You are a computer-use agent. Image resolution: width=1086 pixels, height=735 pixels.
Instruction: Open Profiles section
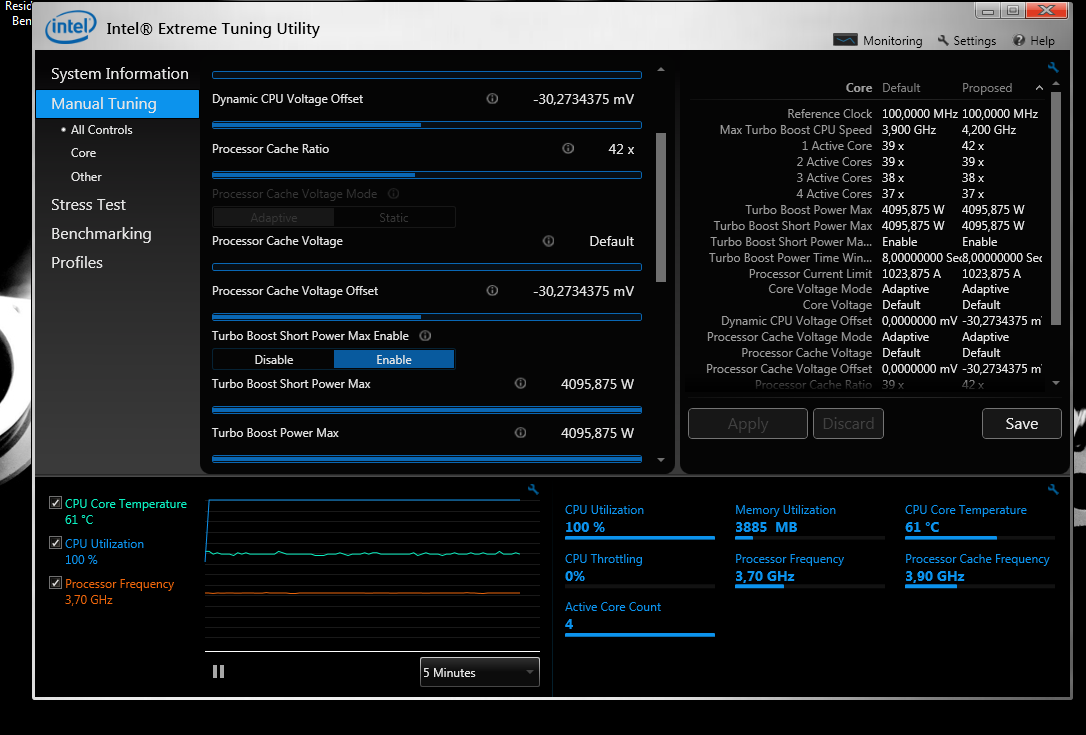coord(77,263)
